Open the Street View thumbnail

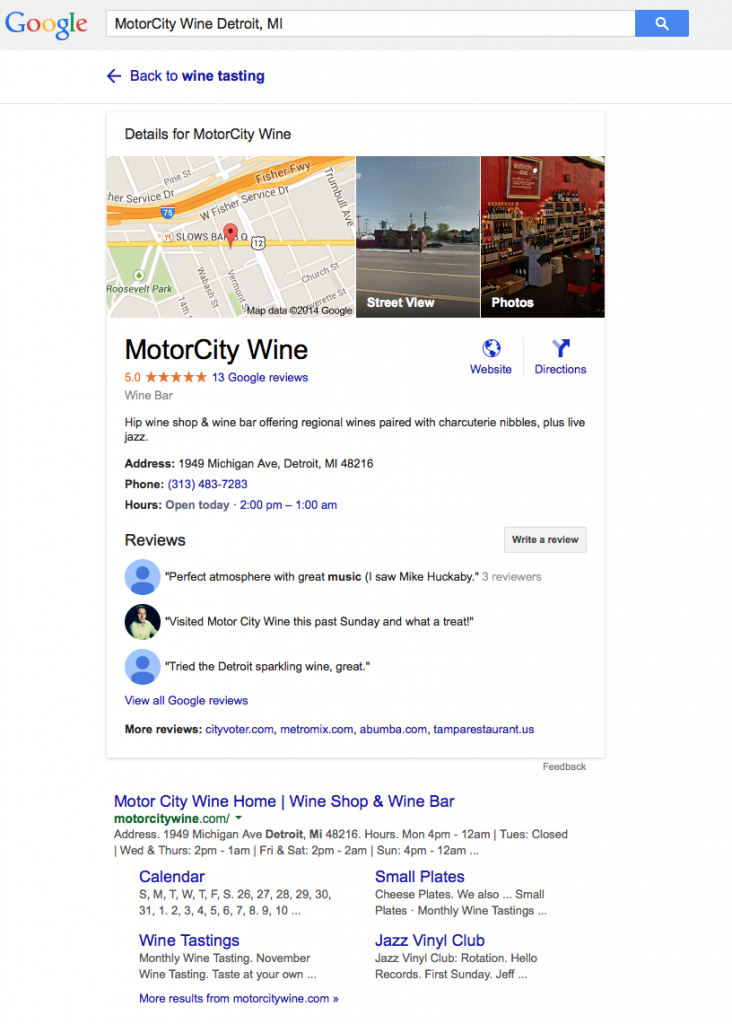click(418, 237)
